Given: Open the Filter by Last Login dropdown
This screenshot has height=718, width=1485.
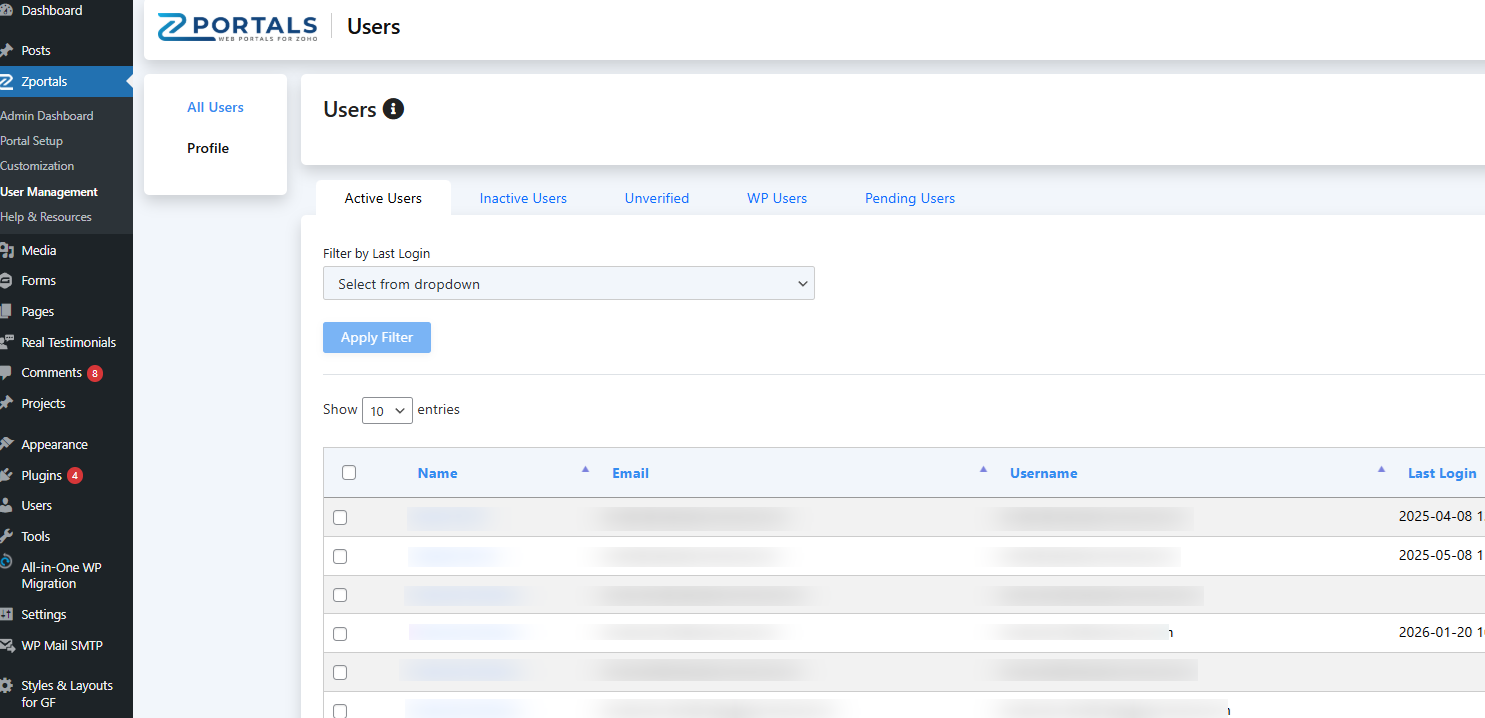Looking at the screenshot, I should pos(568,284).
